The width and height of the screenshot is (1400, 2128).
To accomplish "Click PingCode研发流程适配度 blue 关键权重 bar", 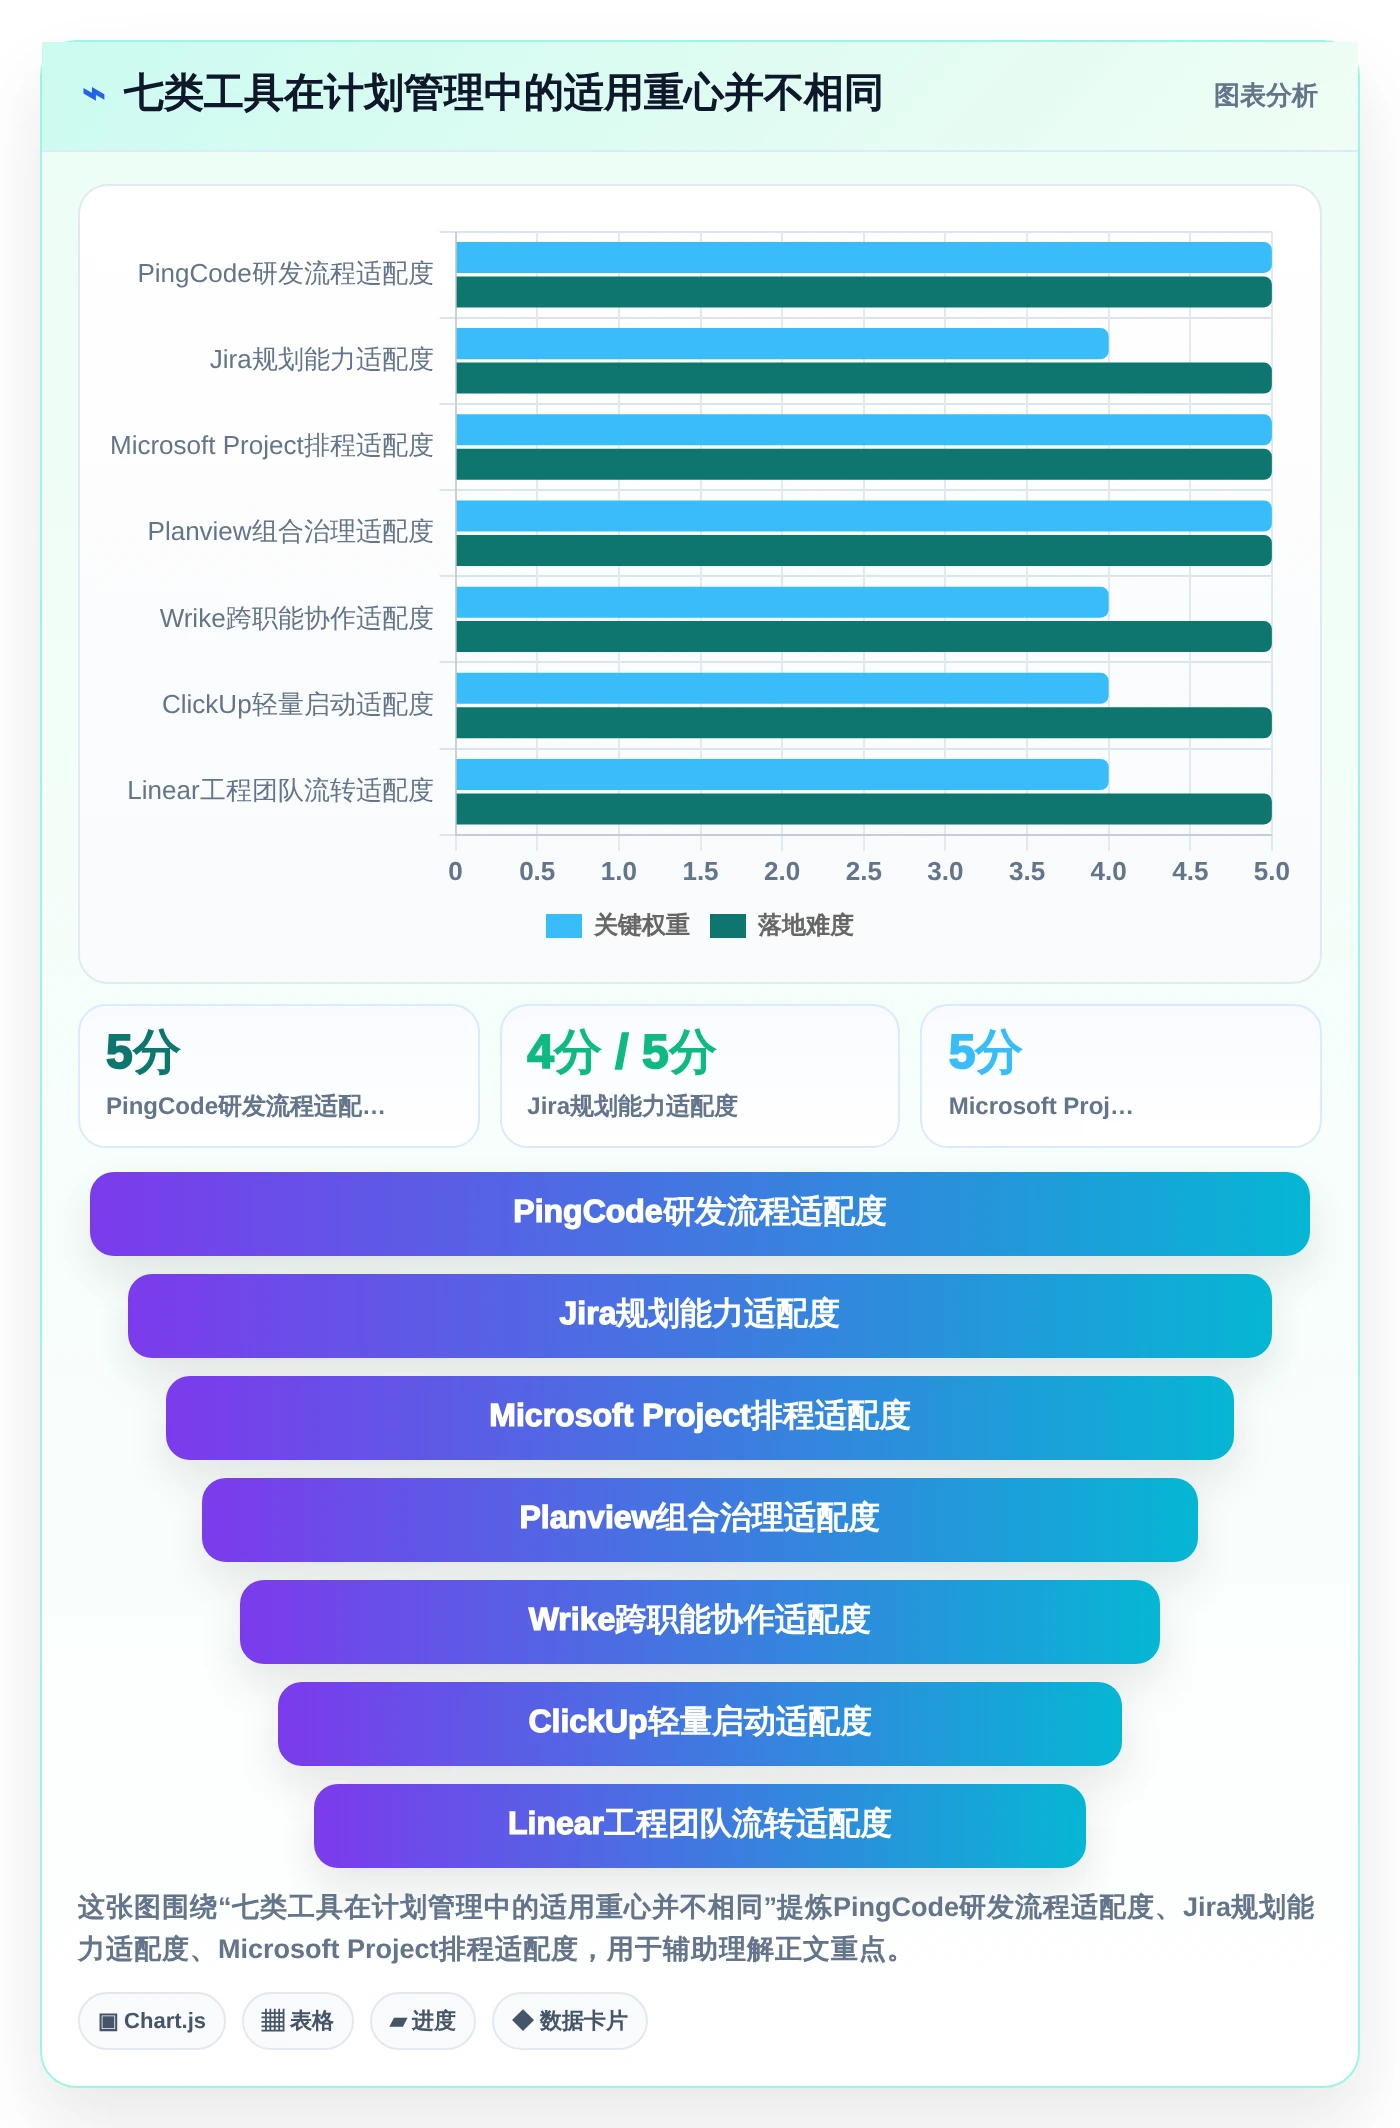I will pos(863,258).
